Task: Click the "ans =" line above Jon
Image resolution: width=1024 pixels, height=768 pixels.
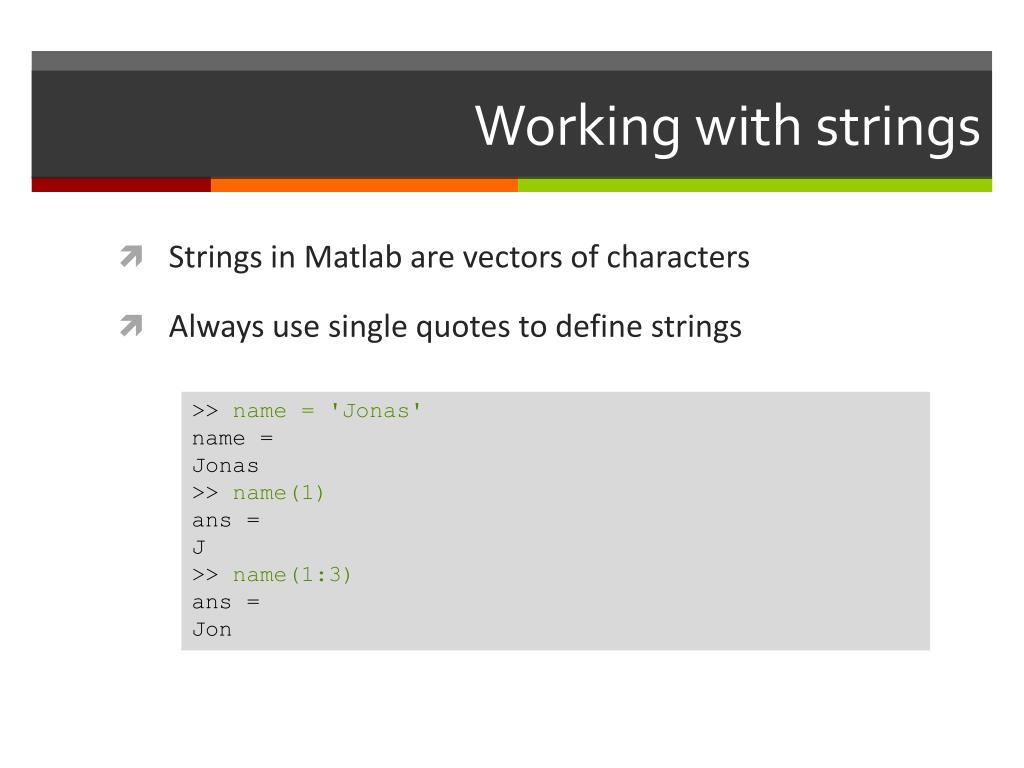Action: [225, 602]
